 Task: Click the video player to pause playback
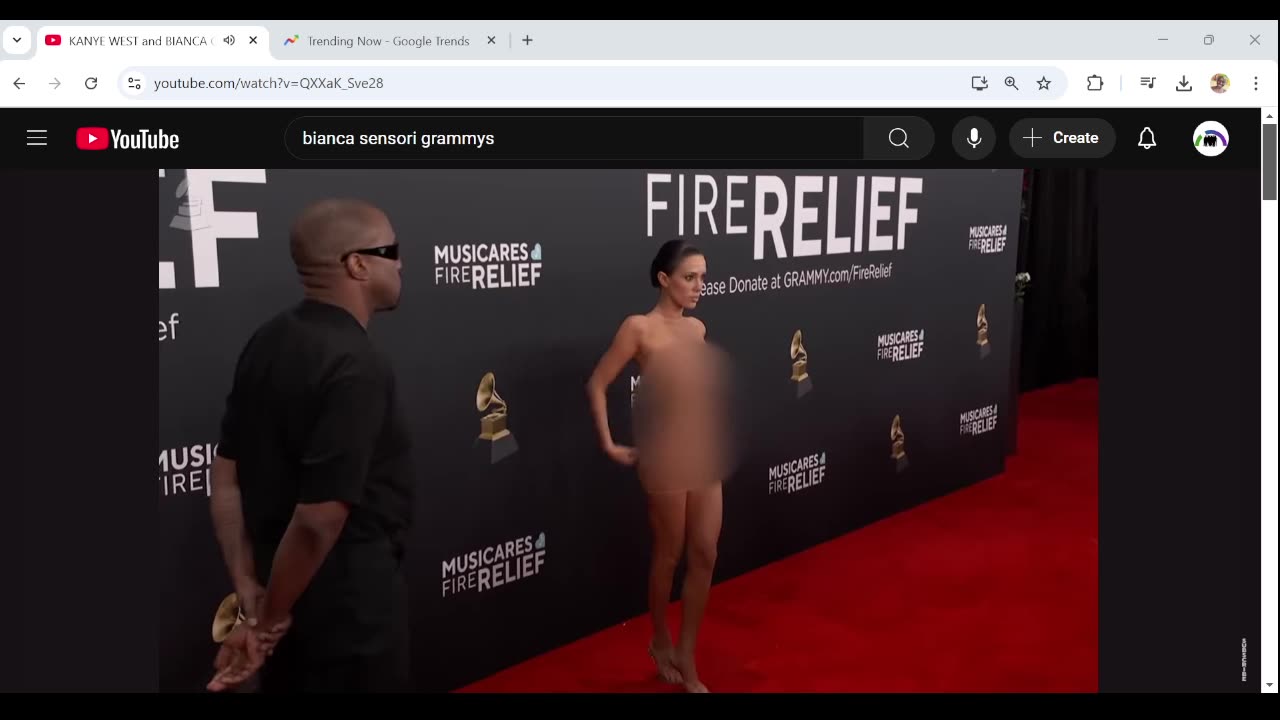click(x=628, y=430)
